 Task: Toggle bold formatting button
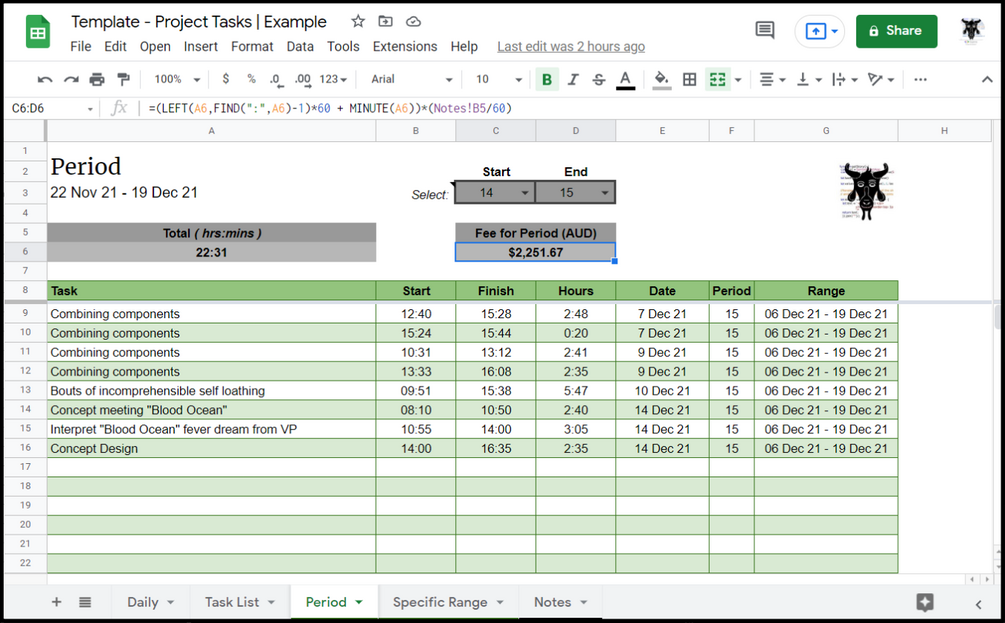pyautogui.click(x=547, y=79)
